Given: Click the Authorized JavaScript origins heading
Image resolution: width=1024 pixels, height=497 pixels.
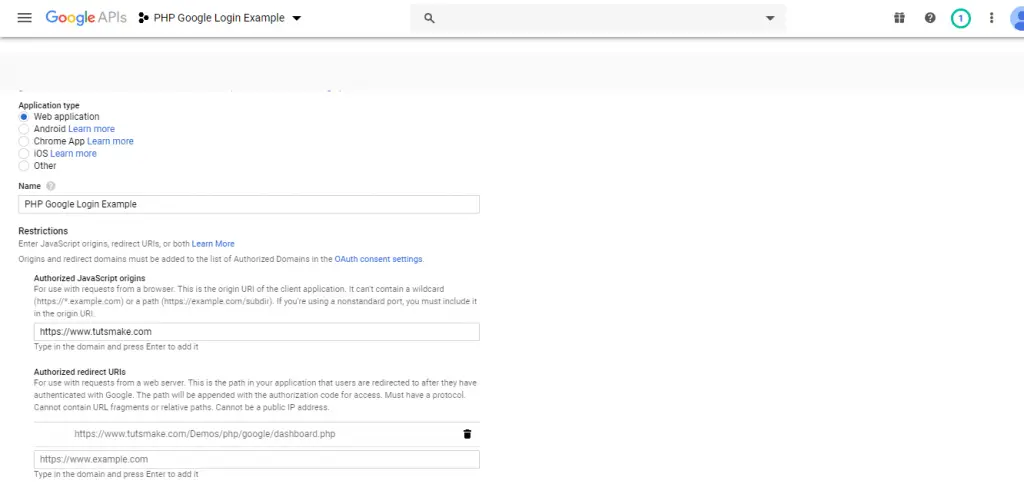Looking at the screenshot, I should pyautogui.click(x=89, y=278).
